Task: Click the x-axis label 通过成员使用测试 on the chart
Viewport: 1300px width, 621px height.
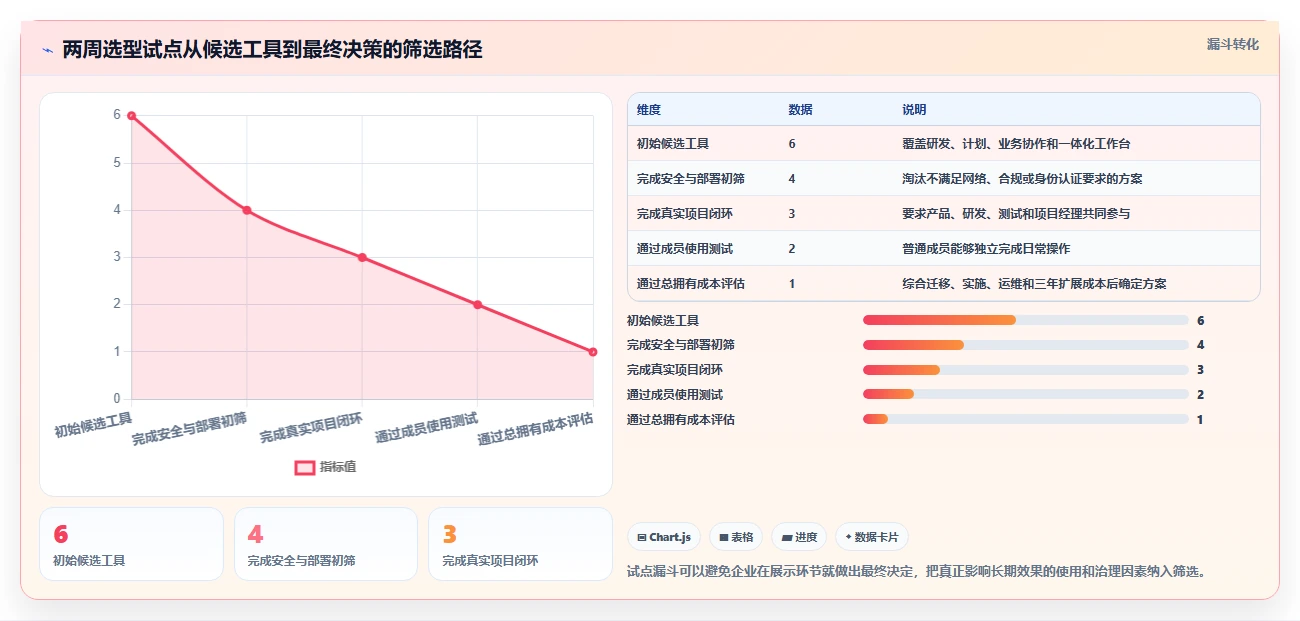Action: 427,428
